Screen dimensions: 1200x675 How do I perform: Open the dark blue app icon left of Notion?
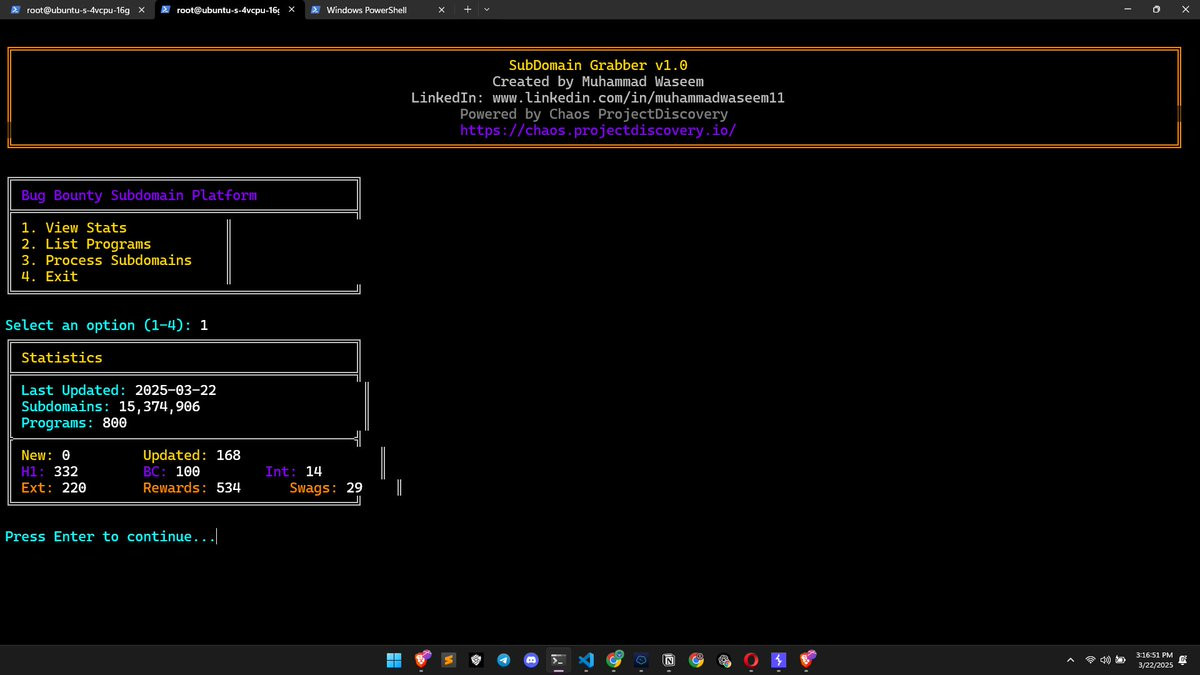(641, 660)
